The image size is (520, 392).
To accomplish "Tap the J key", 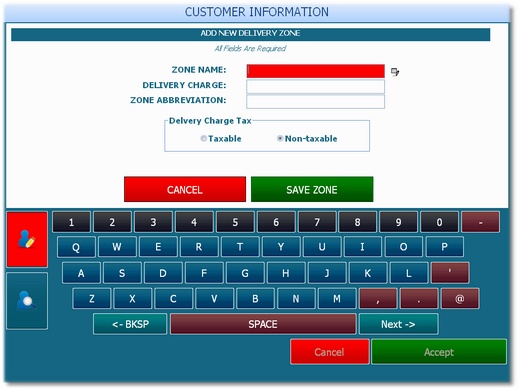I will click(327, 273).
